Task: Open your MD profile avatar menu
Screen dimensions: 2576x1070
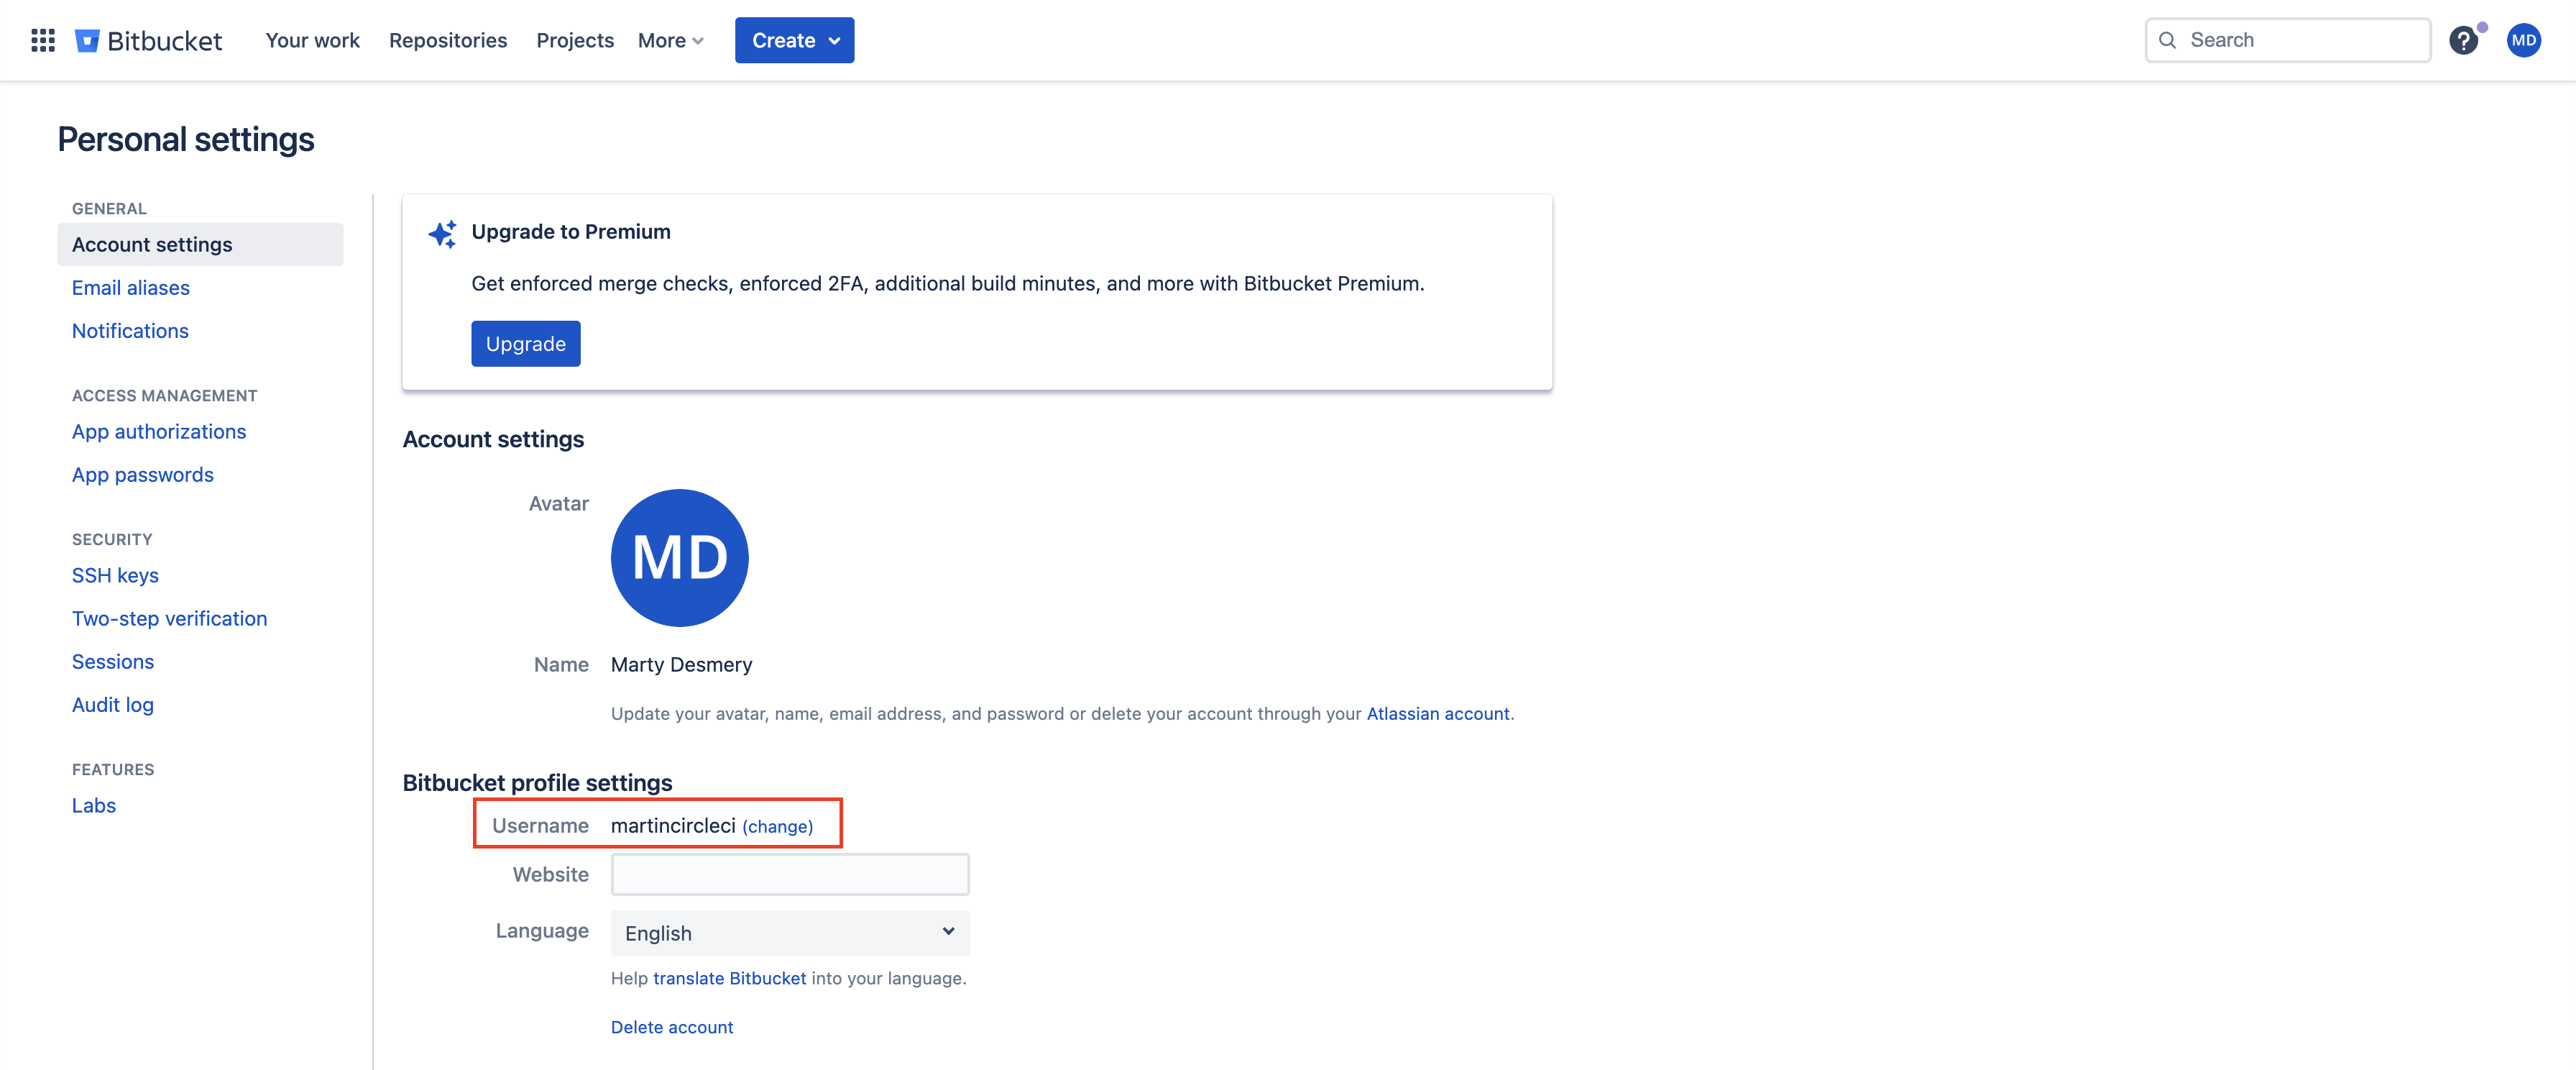Action: [2523, 40]
